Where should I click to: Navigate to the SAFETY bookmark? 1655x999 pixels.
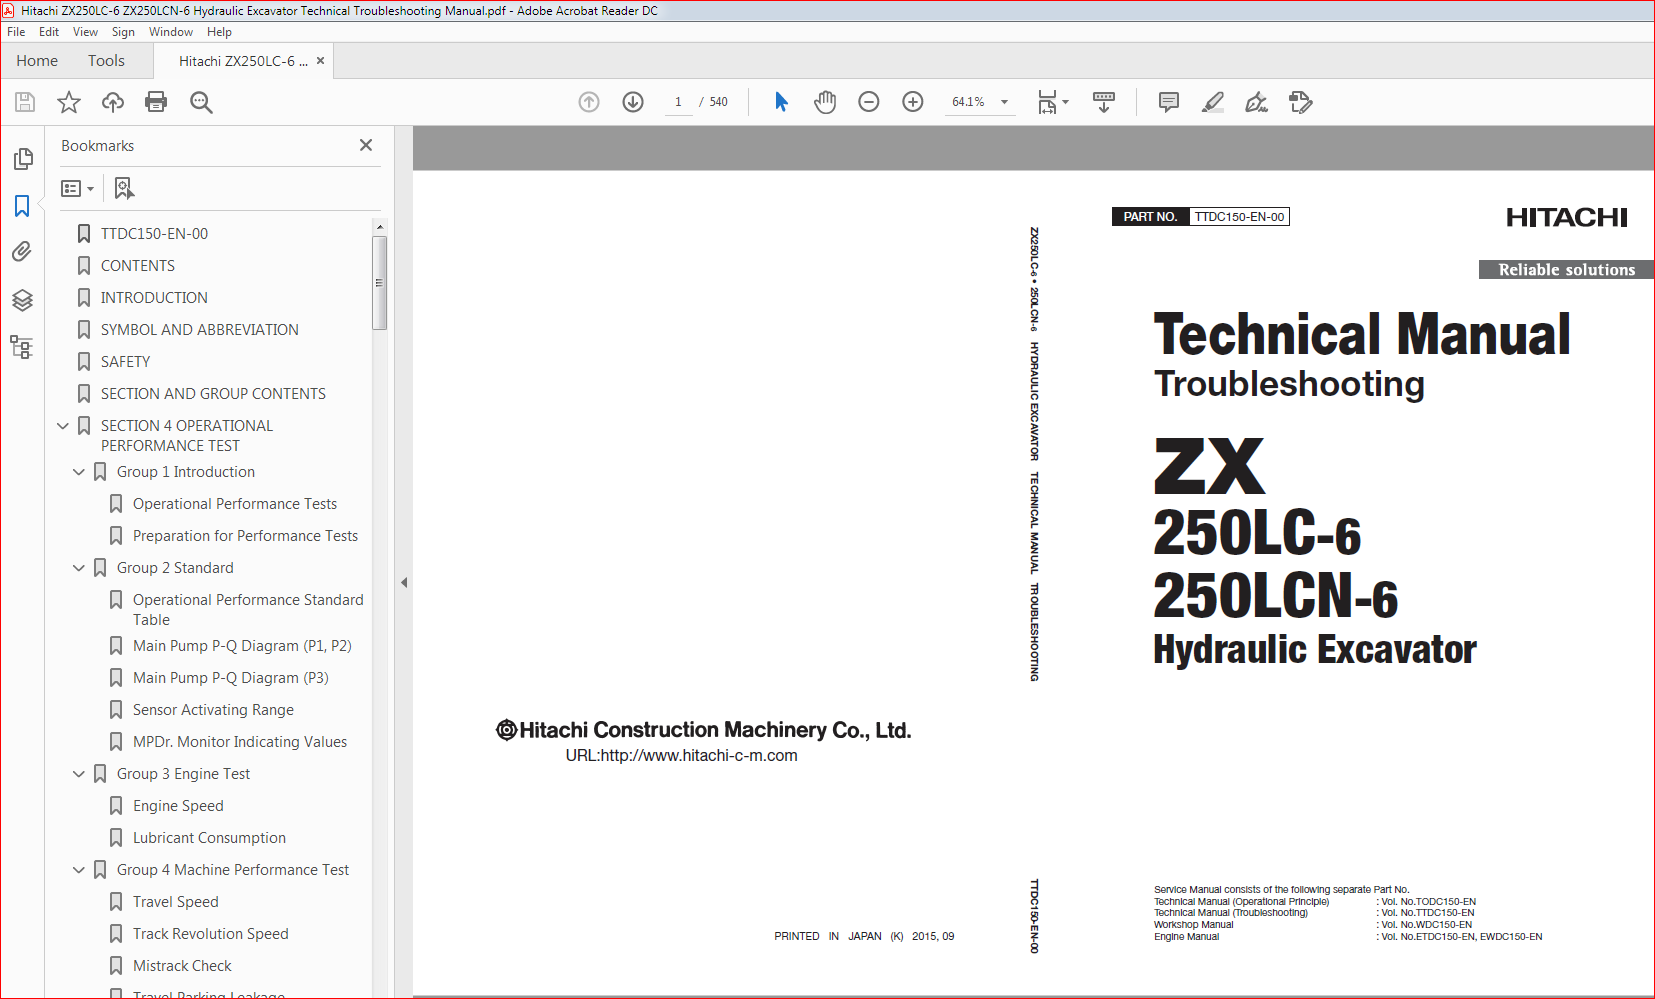tap(125, 362)
